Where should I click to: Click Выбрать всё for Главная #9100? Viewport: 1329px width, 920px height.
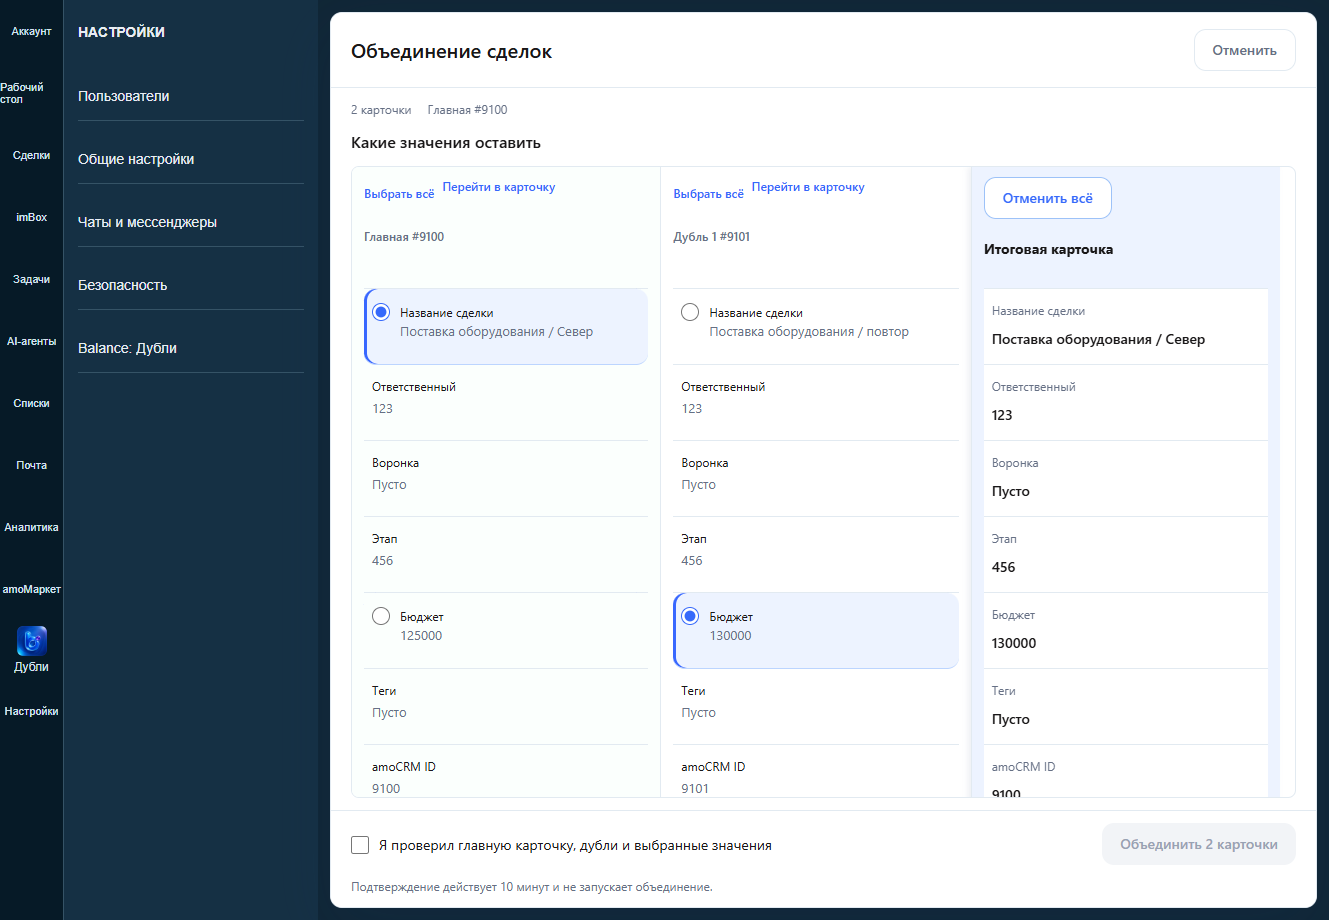pyautogui.click(x=399, y=194)
